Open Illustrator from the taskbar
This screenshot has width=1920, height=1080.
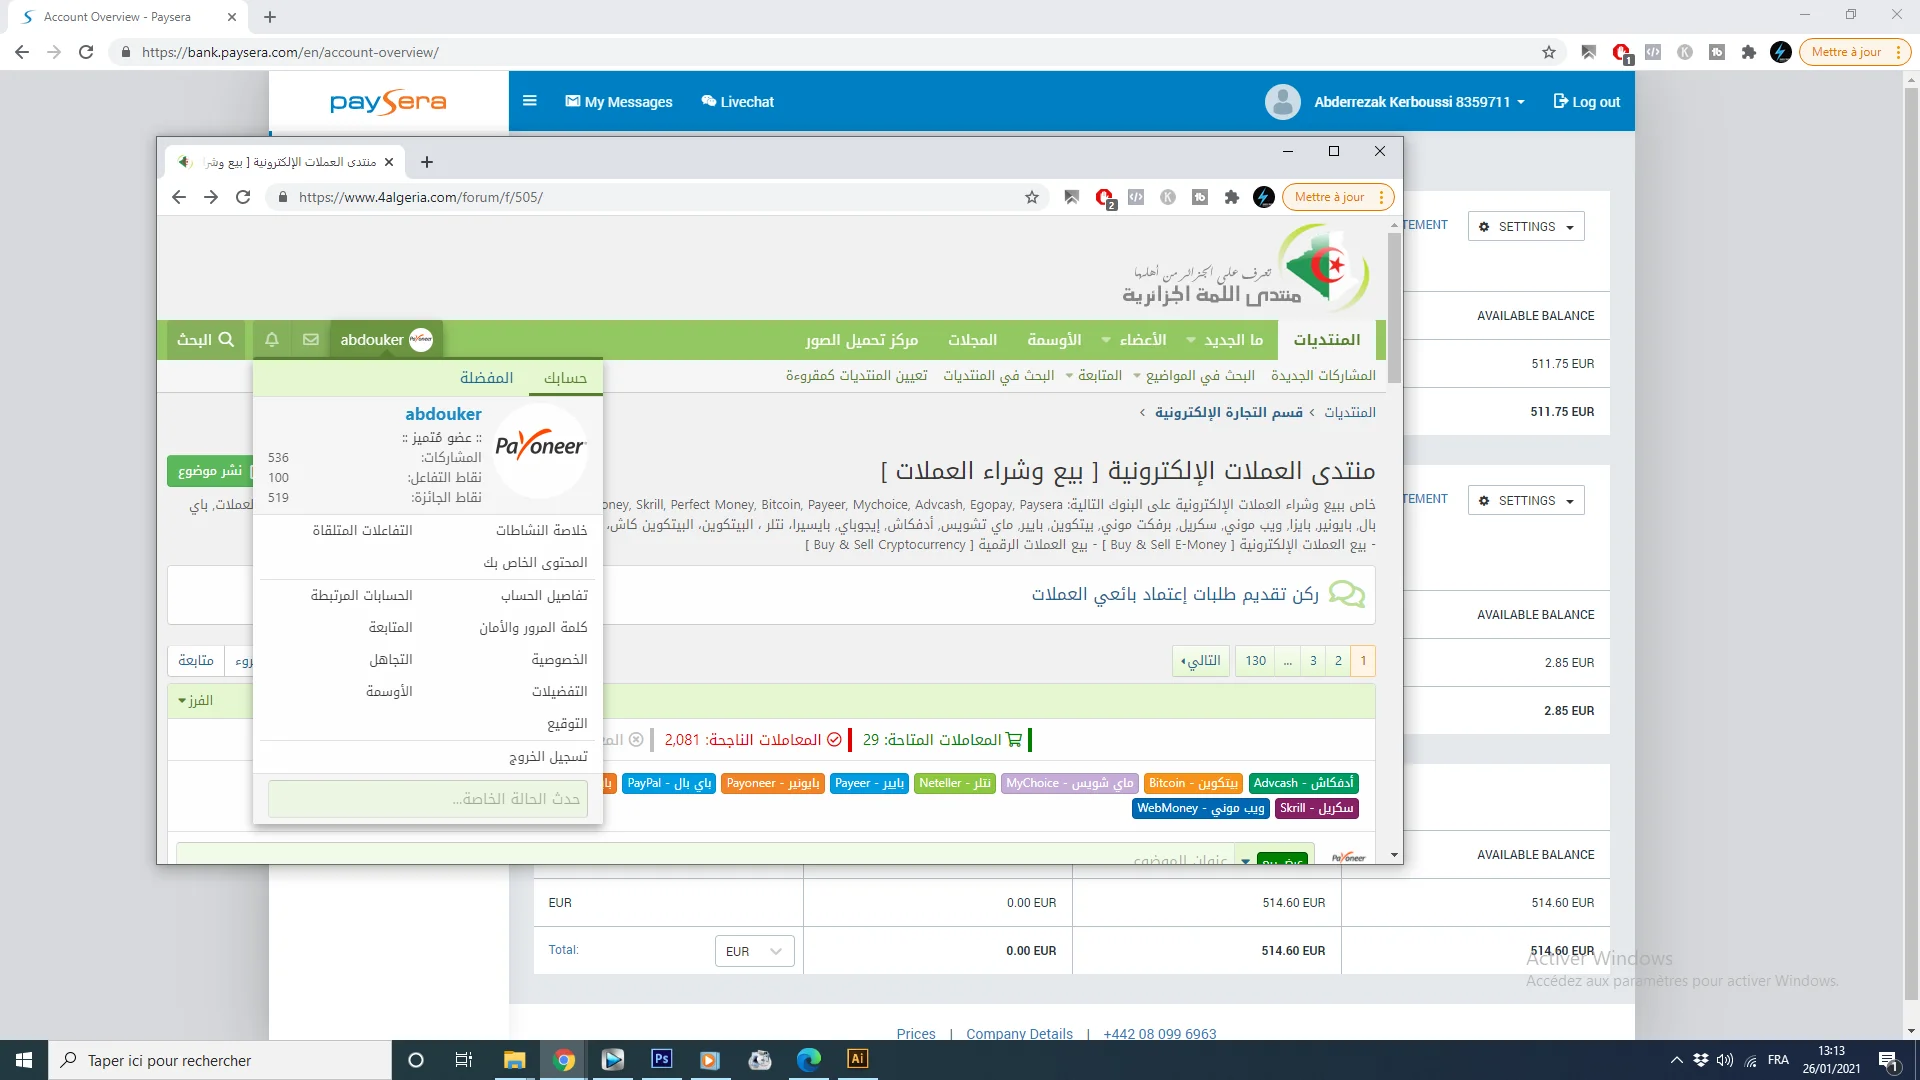[x=857, y=1059]
